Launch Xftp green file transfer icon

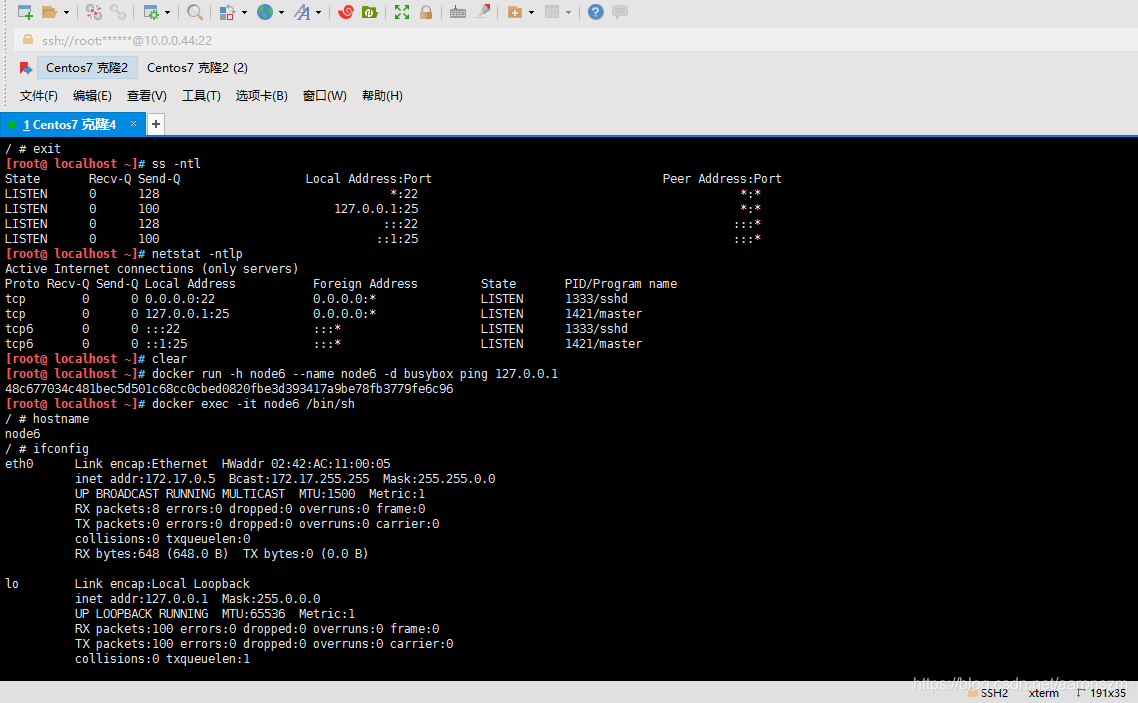coord(369,12)
